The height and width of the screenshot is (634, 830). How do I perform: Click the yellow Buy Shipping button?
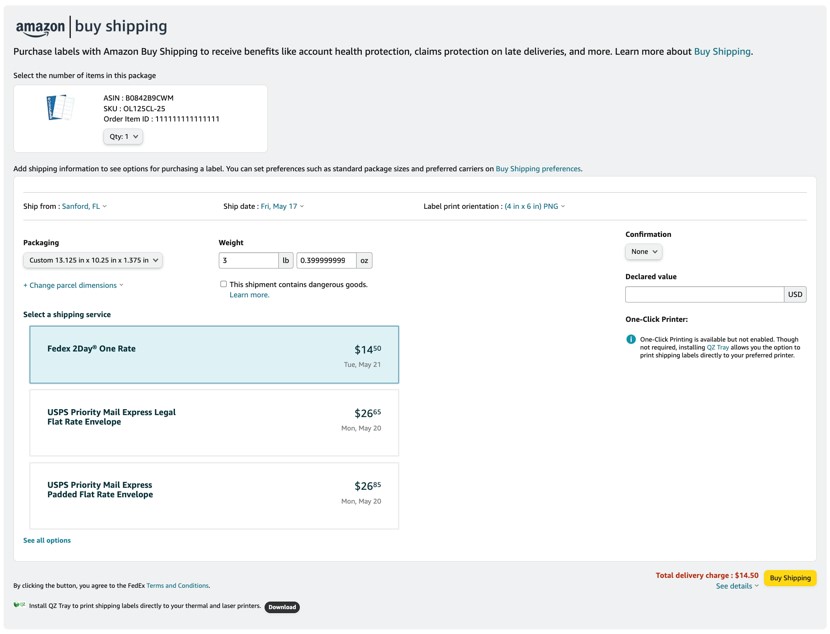coord(790,578)
